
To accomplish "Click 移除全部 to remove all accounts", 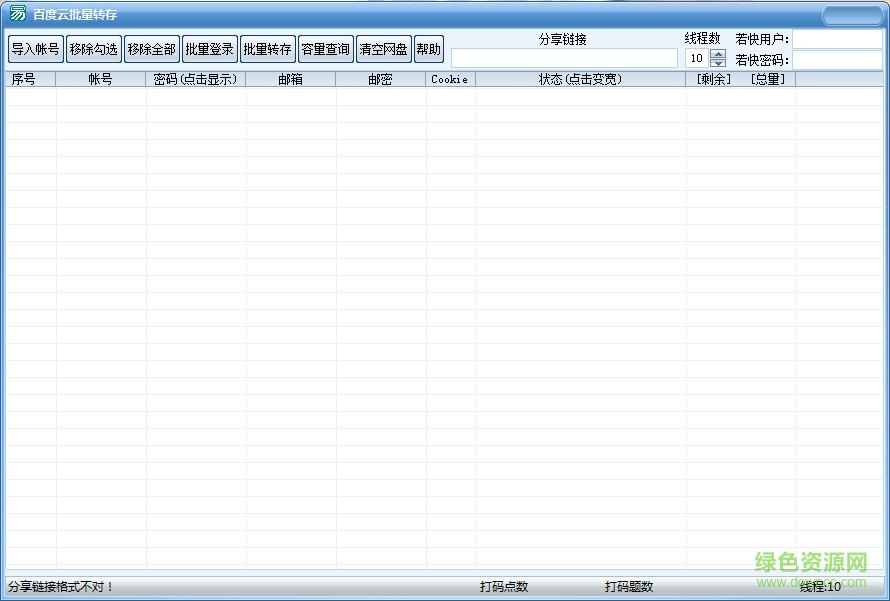I will (x=151, y=49).
